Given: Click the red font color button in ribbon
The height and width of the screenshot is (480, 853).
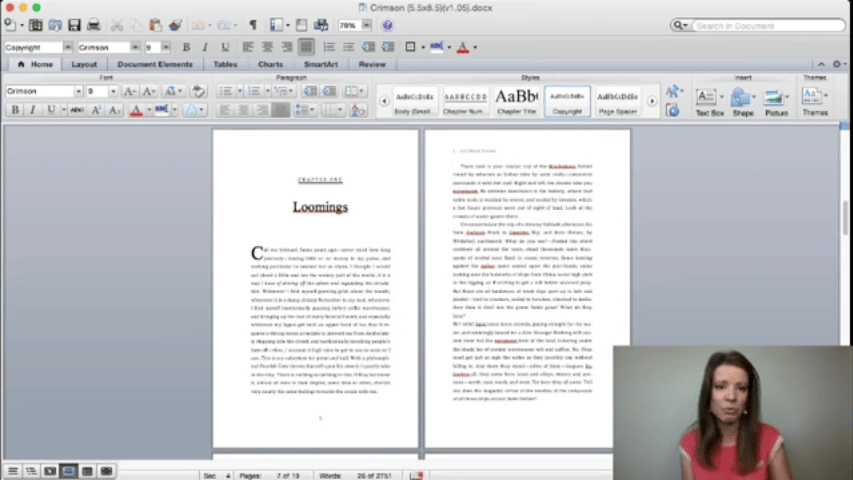Looking at the screenshot, I should (136, 110).
